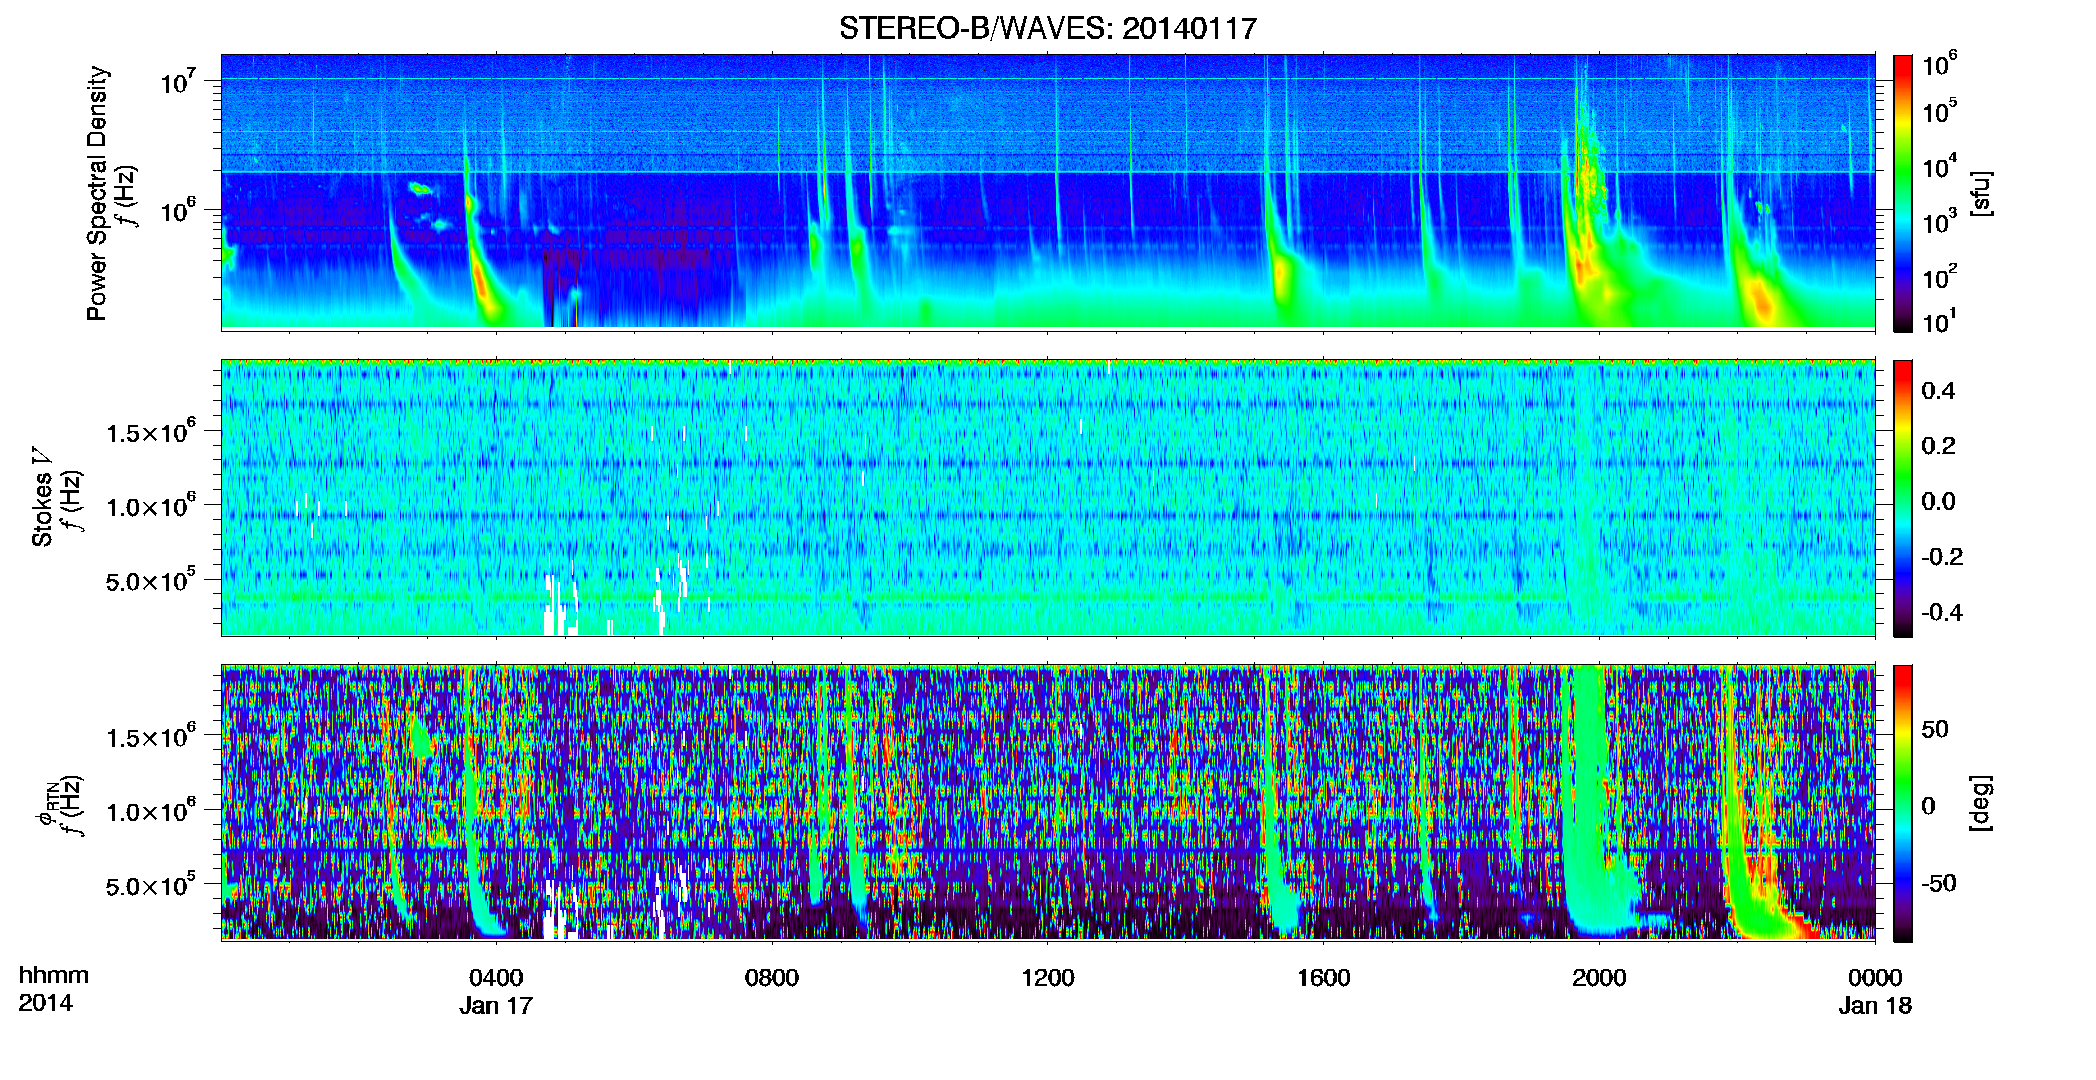
Task: Click the 1600 time tick label
Action: (x=1324, y=977)
